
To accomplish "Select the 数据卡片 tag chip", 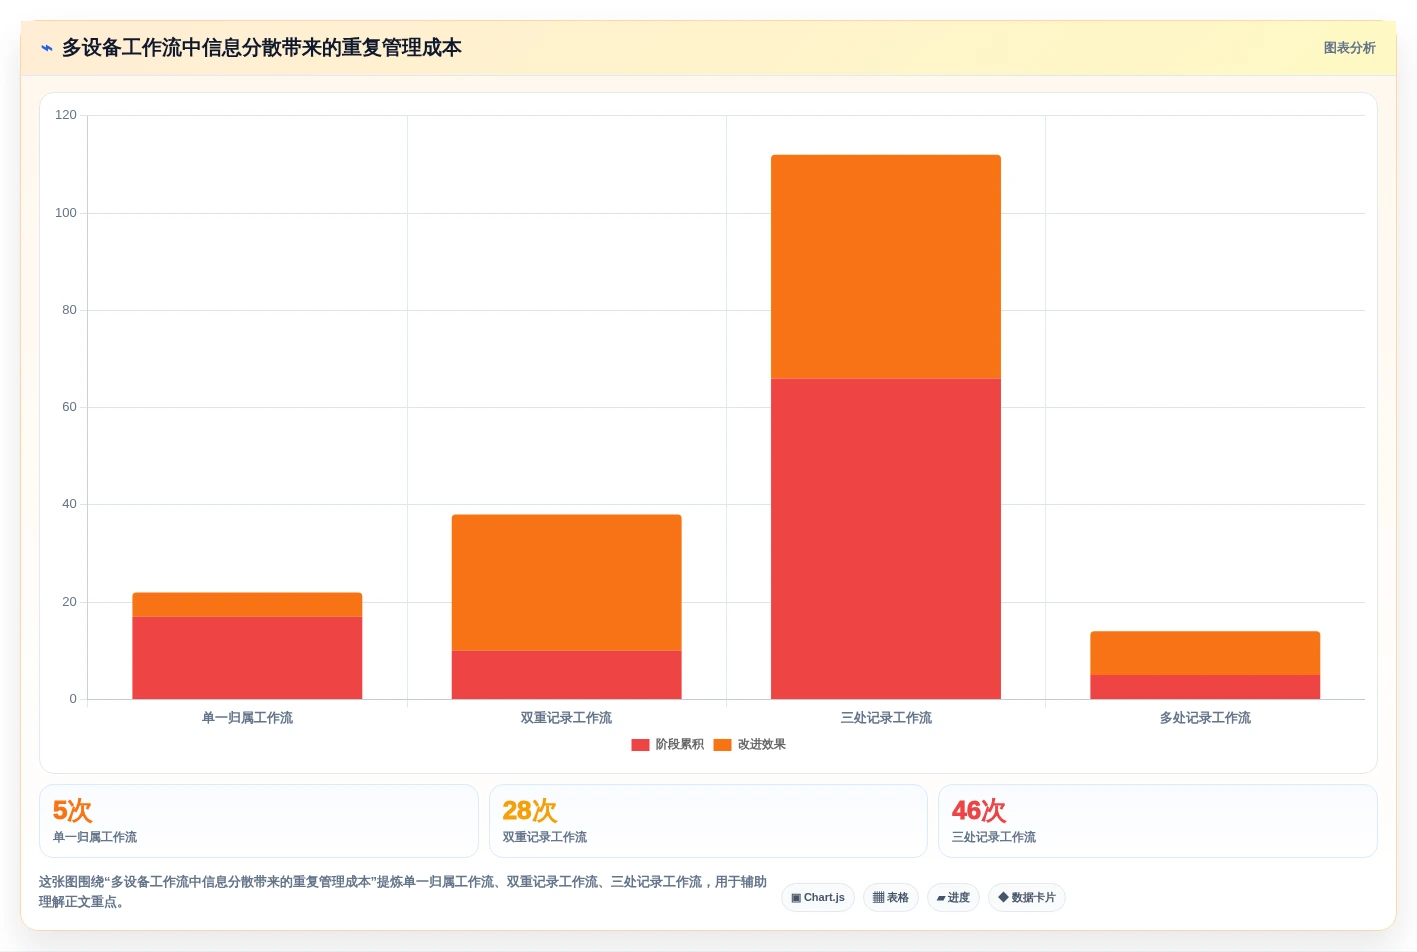I will click(x=1027, y=897).
